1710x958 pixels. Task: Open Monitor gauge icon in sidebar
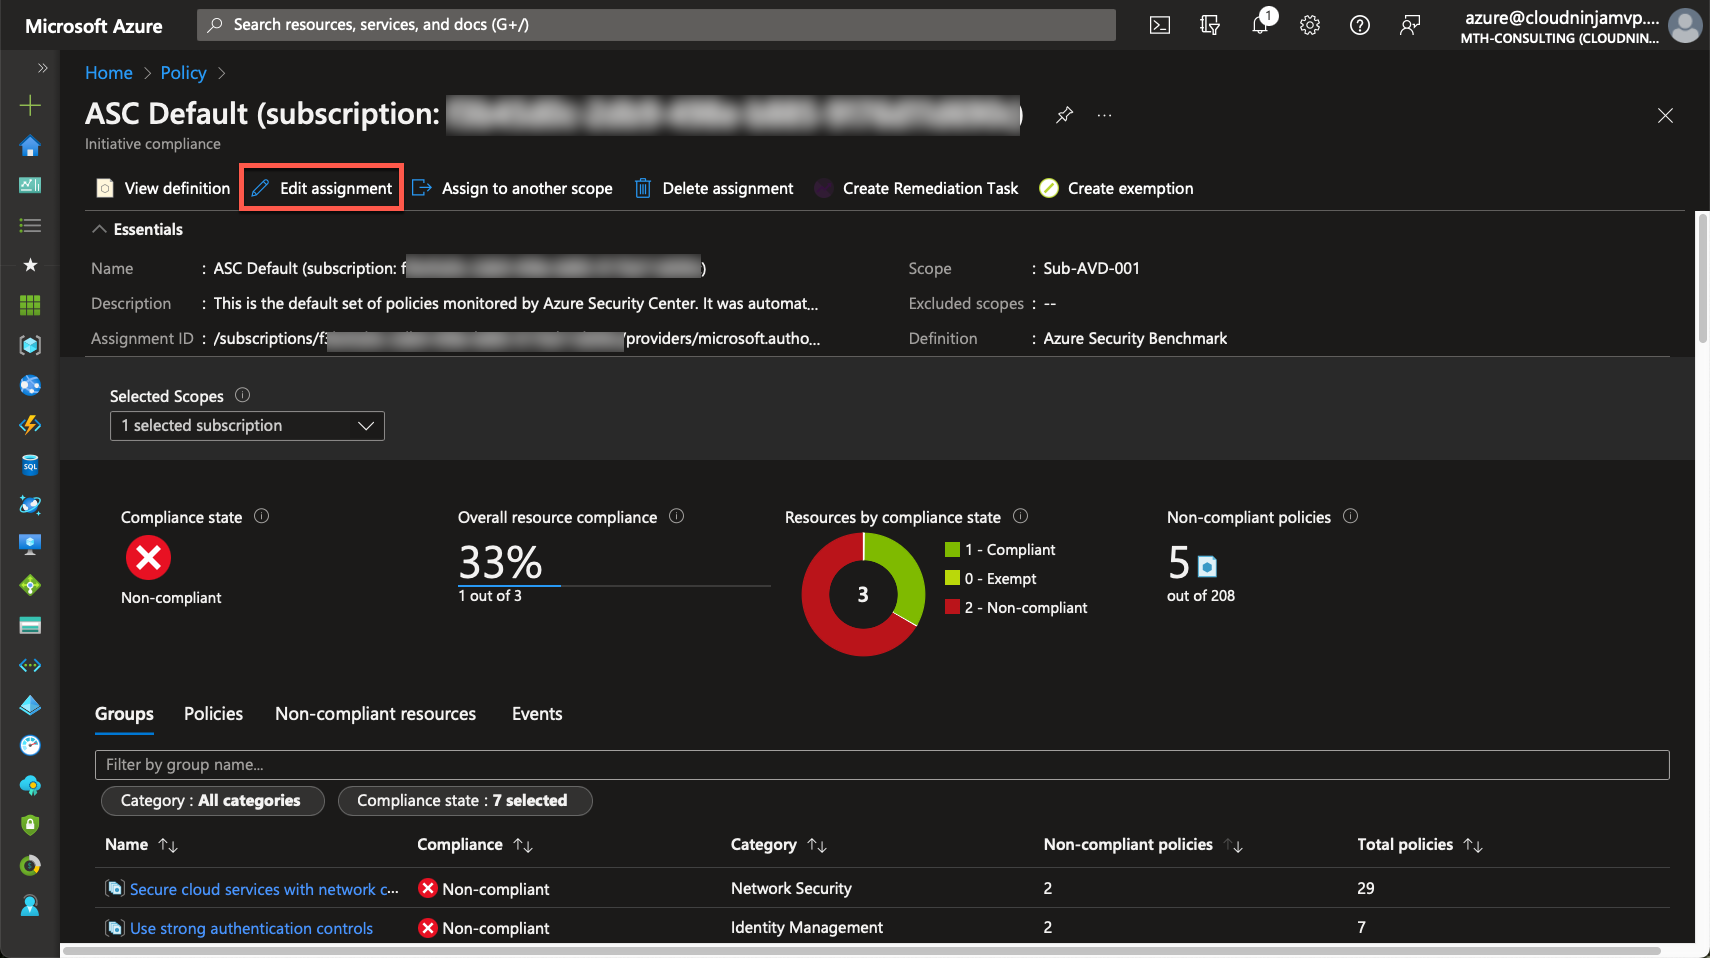click(30, 745)
